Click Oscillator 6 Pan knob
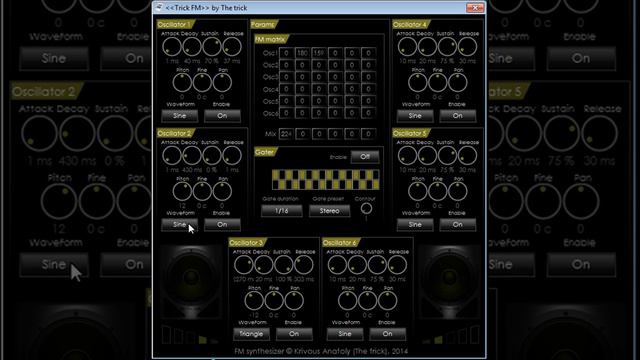 387,301
